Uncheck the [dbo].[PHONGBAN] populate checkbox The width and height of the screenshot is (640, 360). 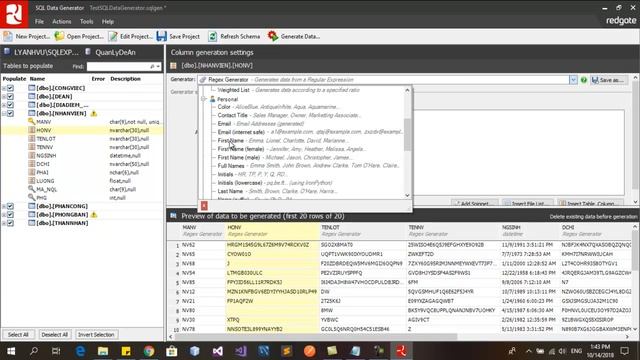(x=11, y=215)
